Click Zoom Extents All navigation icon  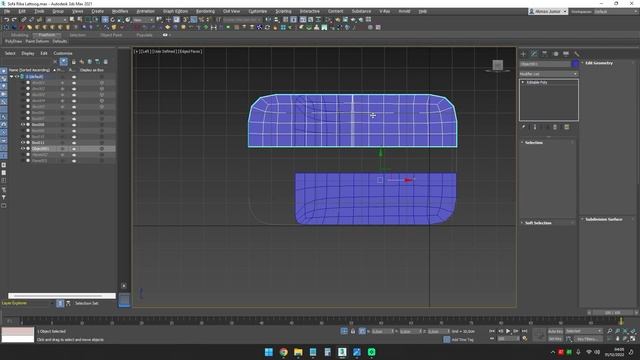[x=633, y=331]
